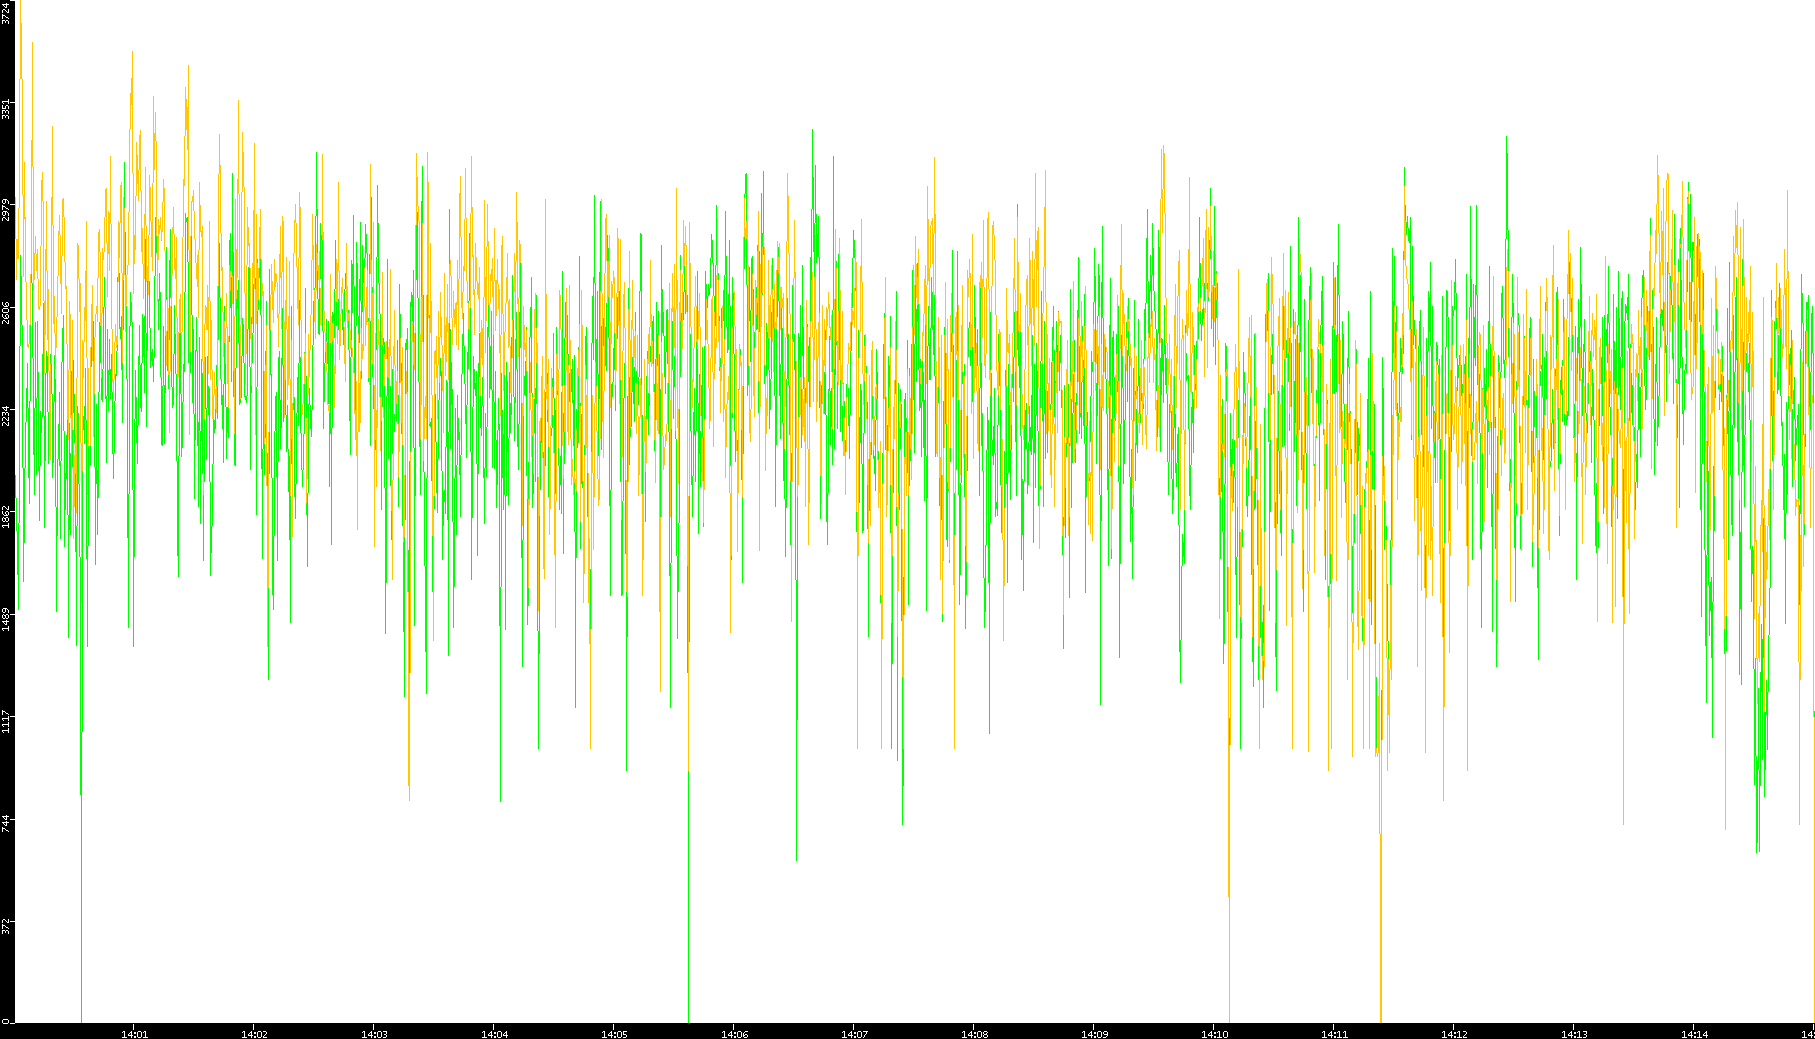
Task: Select the 3351 y-axis label
Action: [x=7, y=109]
